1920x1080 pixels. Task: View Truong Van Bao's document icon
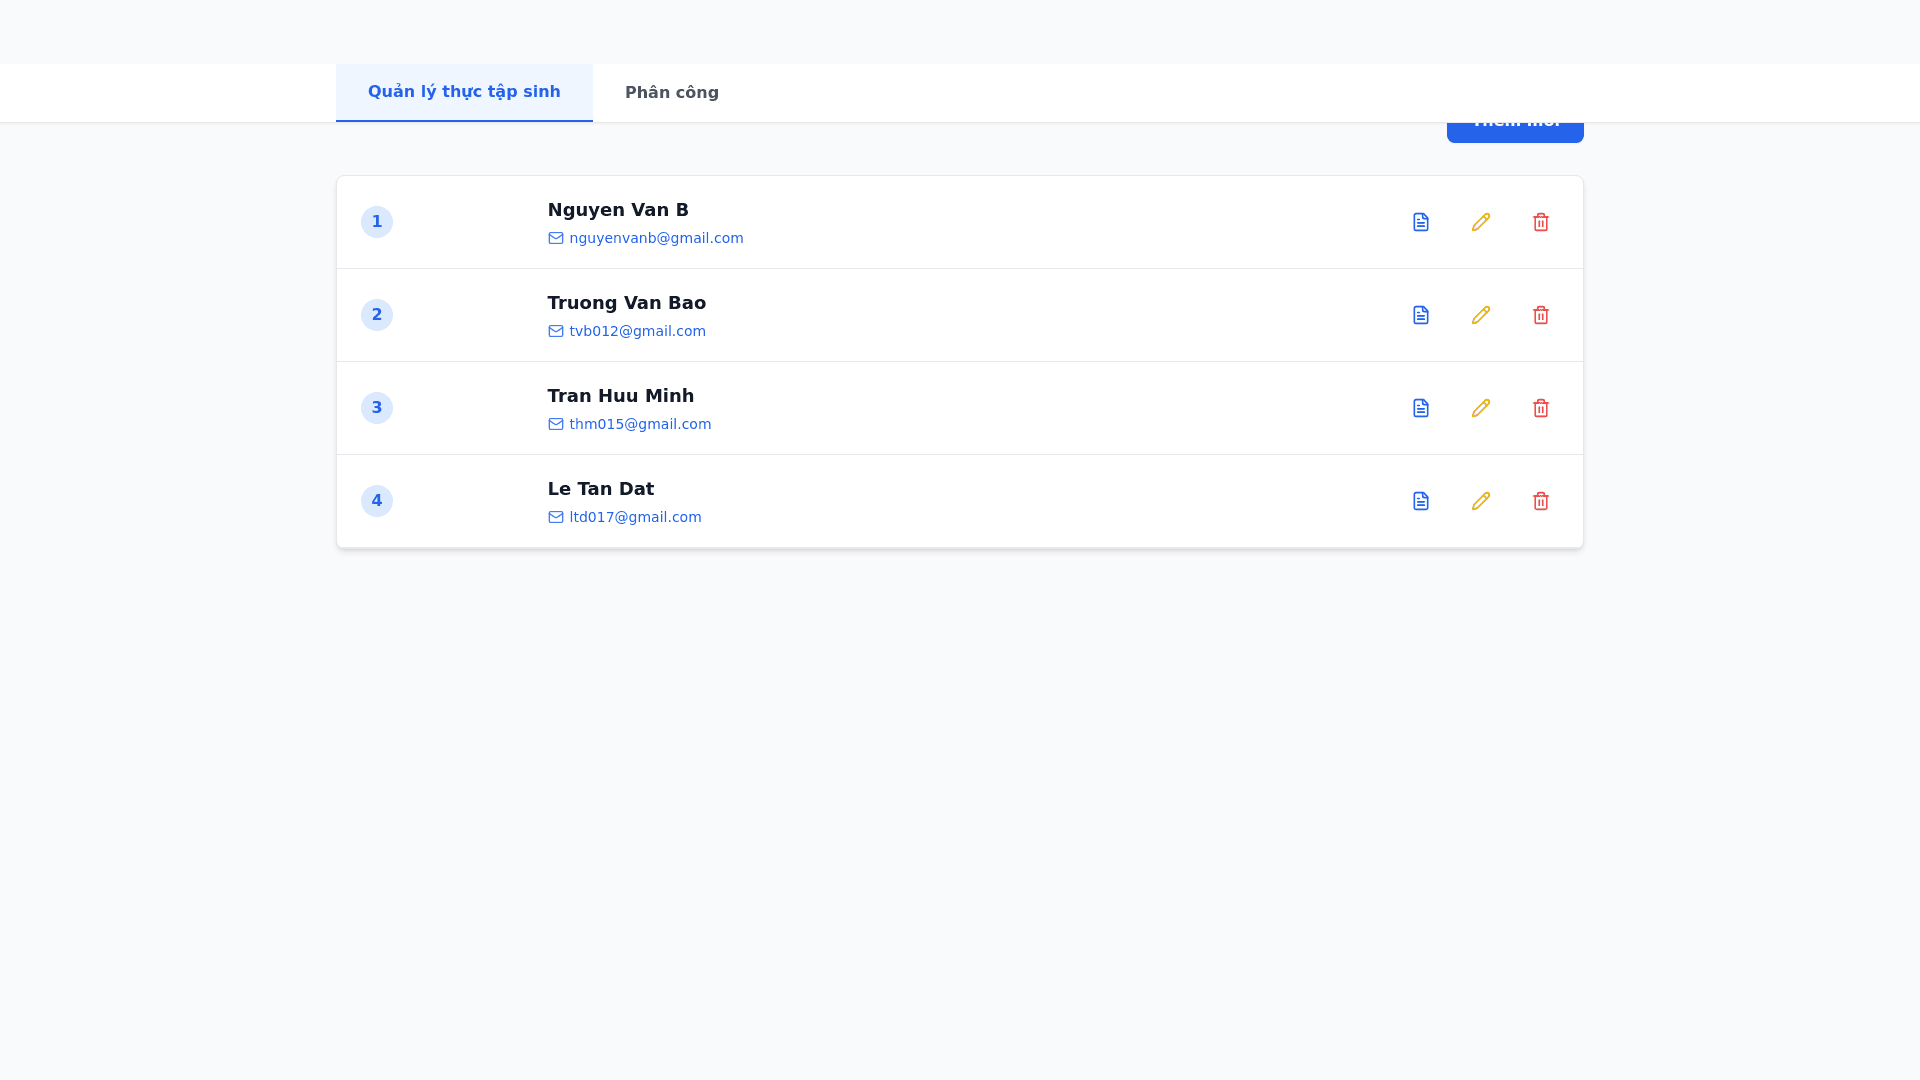click(x=1420, y=315)
